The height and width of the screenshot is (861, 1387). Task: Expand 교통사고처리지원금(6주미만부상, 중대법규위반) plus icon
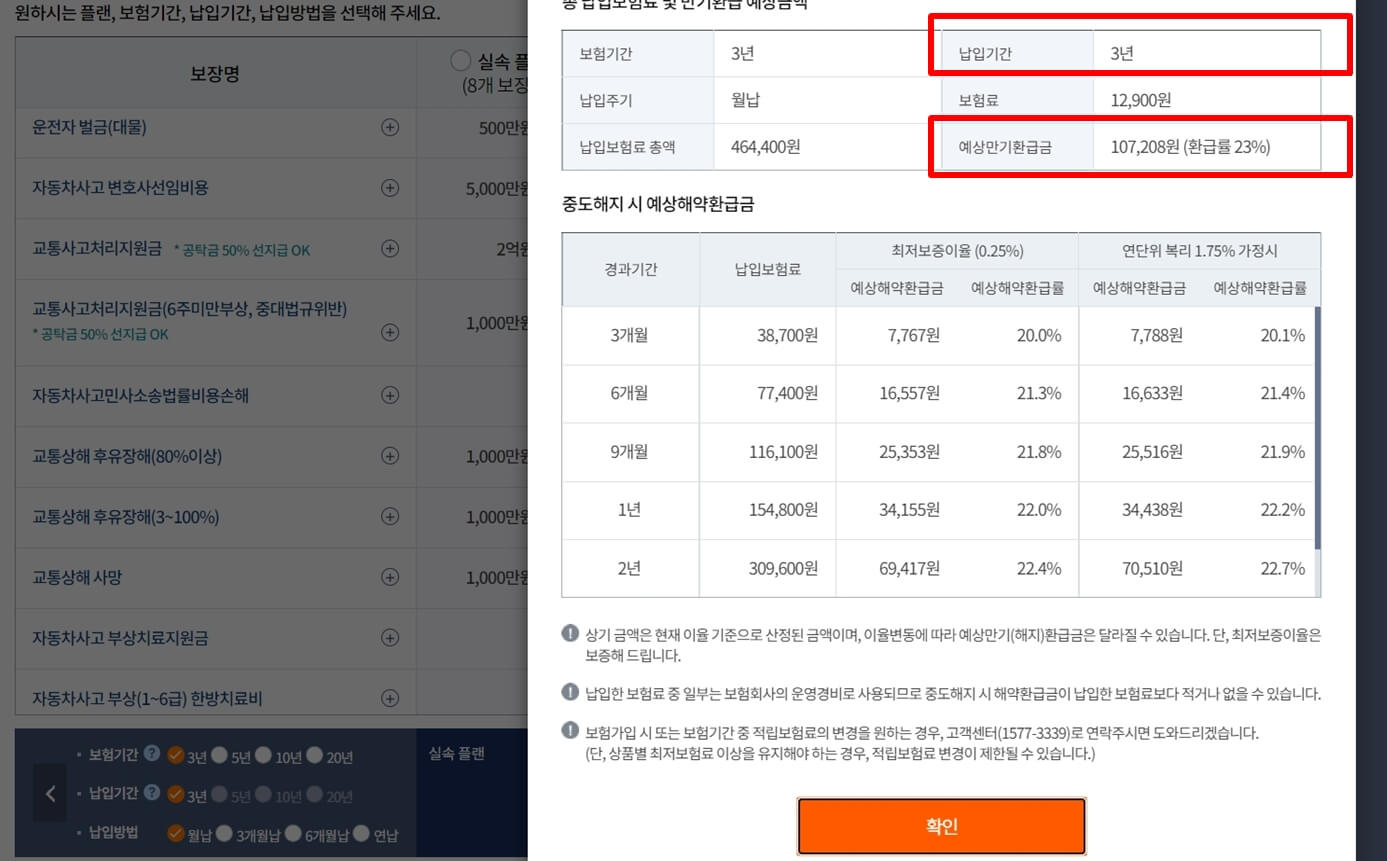click(390, 331)
